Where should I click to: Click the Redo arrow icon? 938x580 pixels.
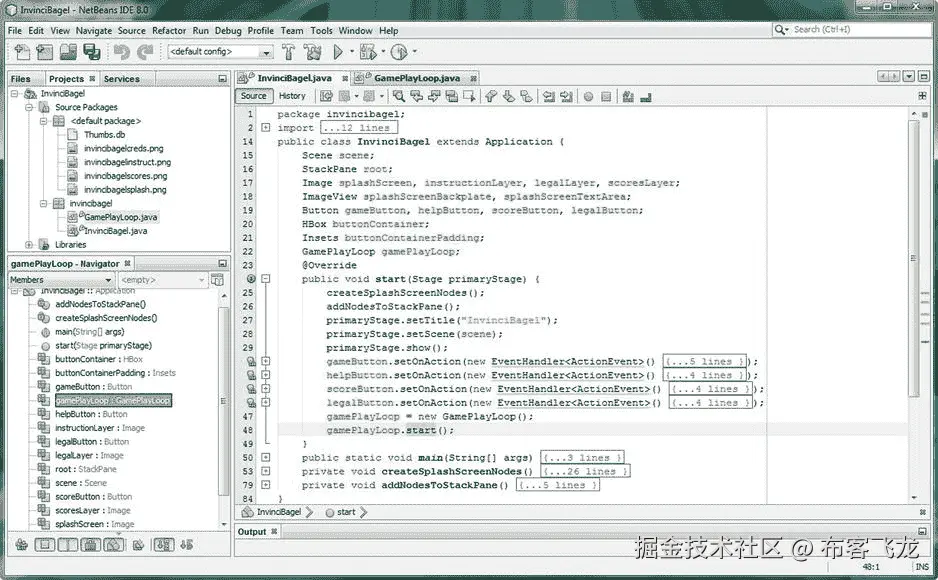point(145,53)
